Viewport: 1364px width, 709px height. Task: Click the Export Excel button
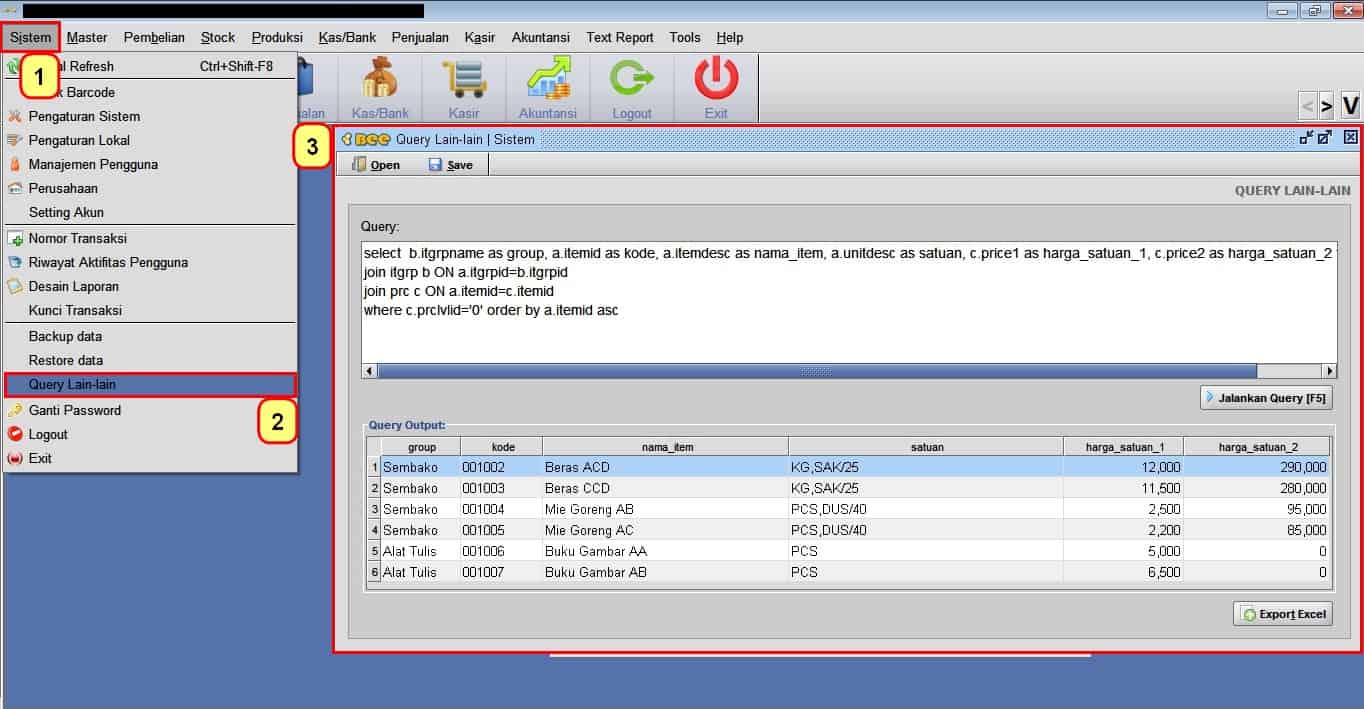coord(1283,614)
